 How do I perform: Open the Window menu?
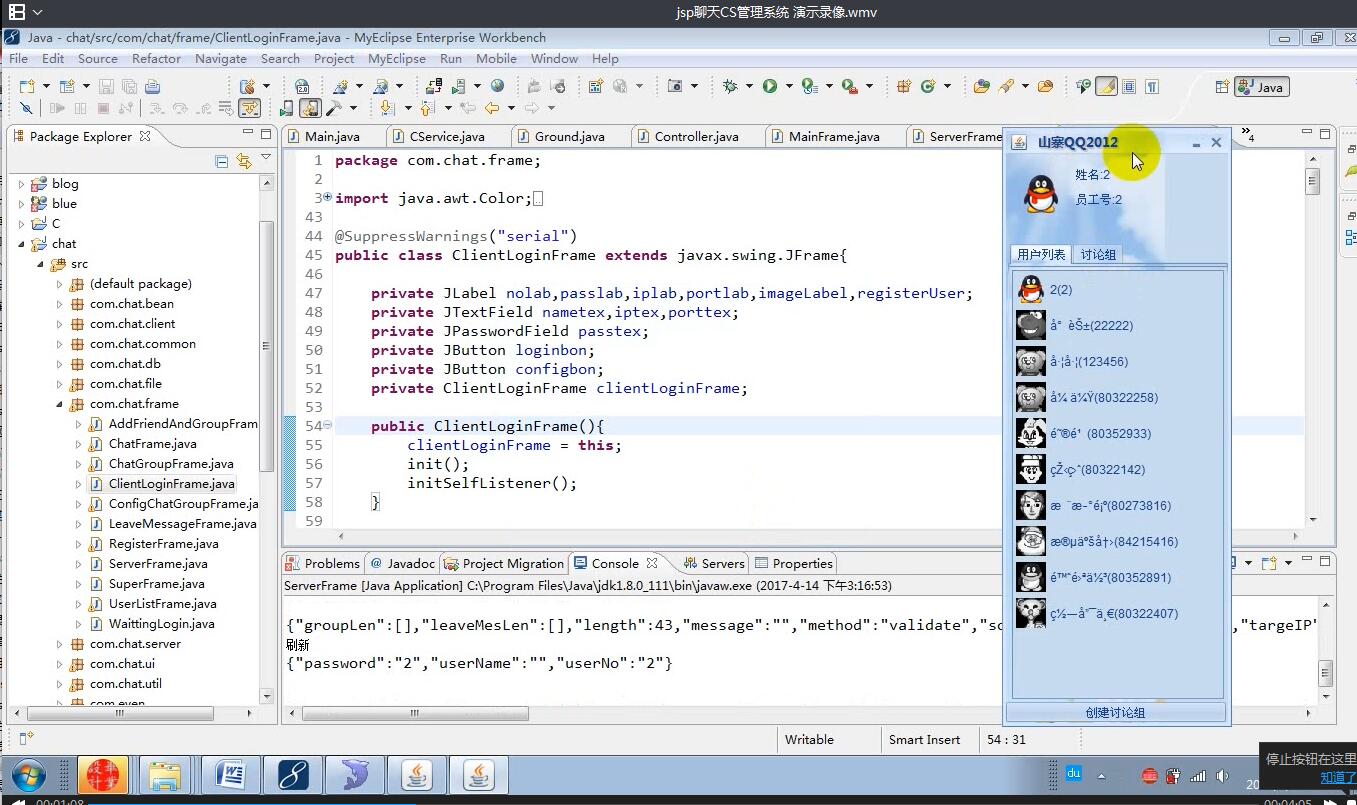[554, 58]
